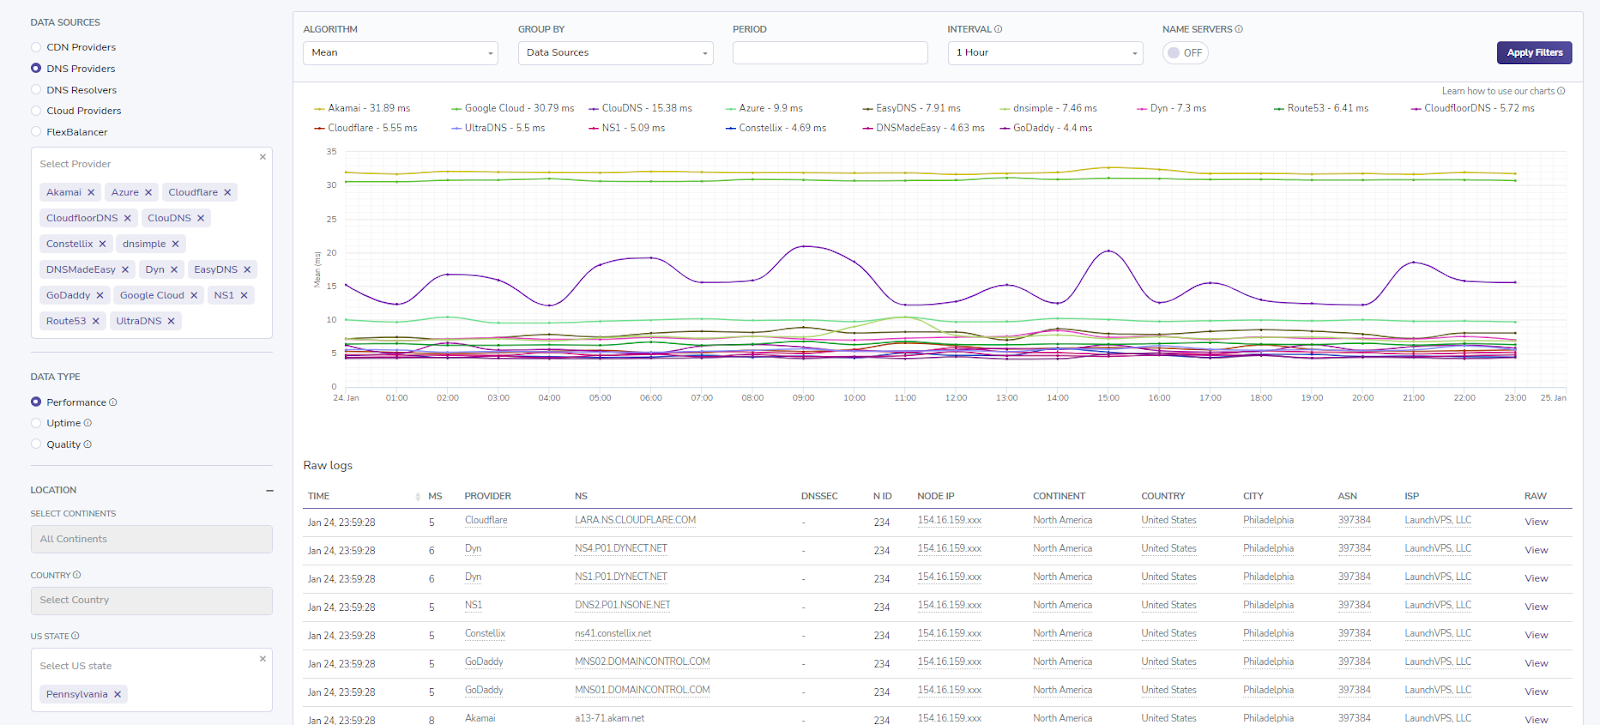
Task: Apply the selected filters
Action: (1534, 53)
